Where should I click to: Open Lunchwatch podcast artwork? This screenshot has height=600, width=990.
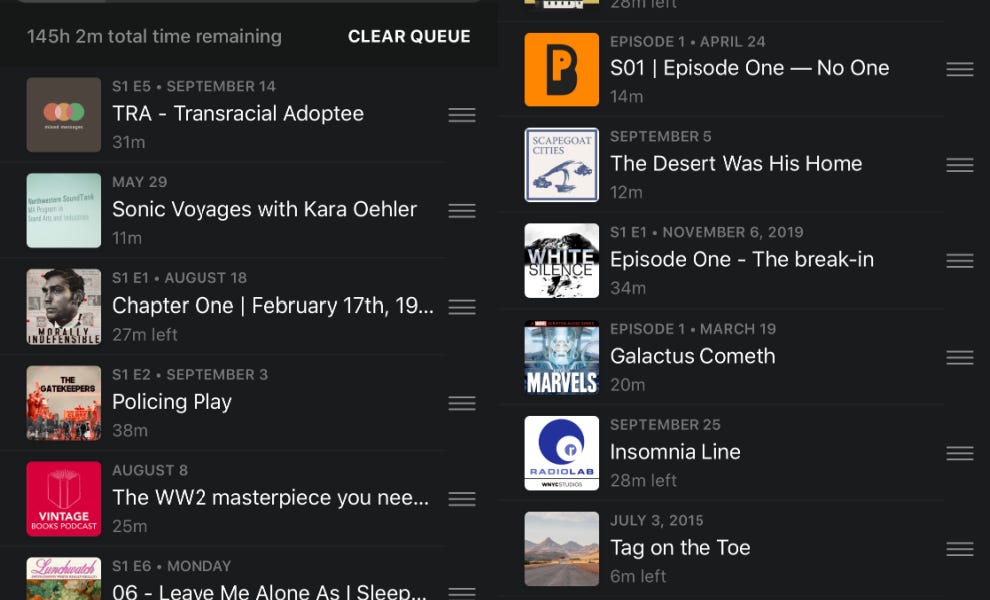[x=64, y=579]
